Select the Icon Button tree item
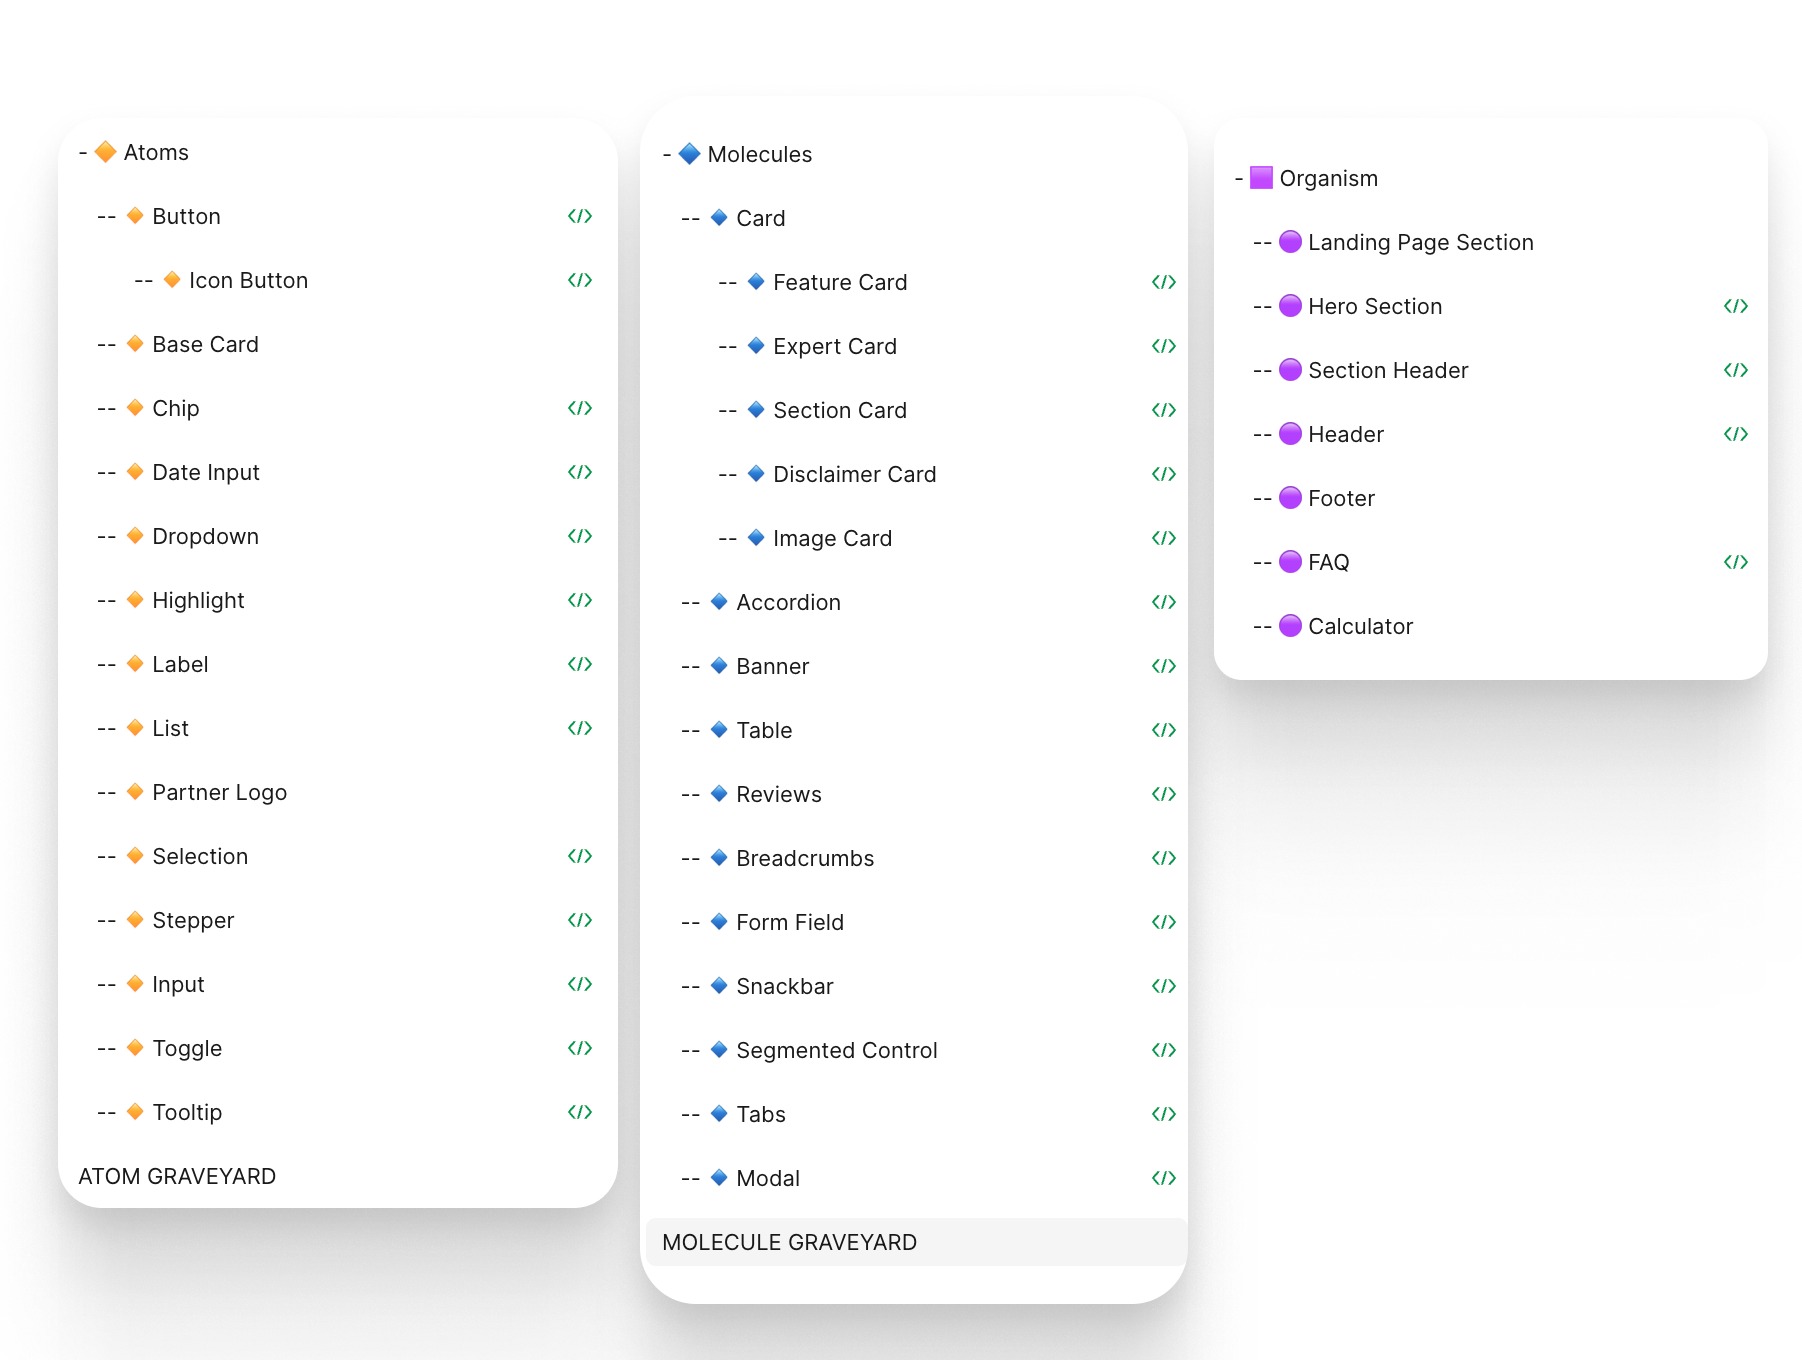 pyautogui.click(x=249, y=280)
